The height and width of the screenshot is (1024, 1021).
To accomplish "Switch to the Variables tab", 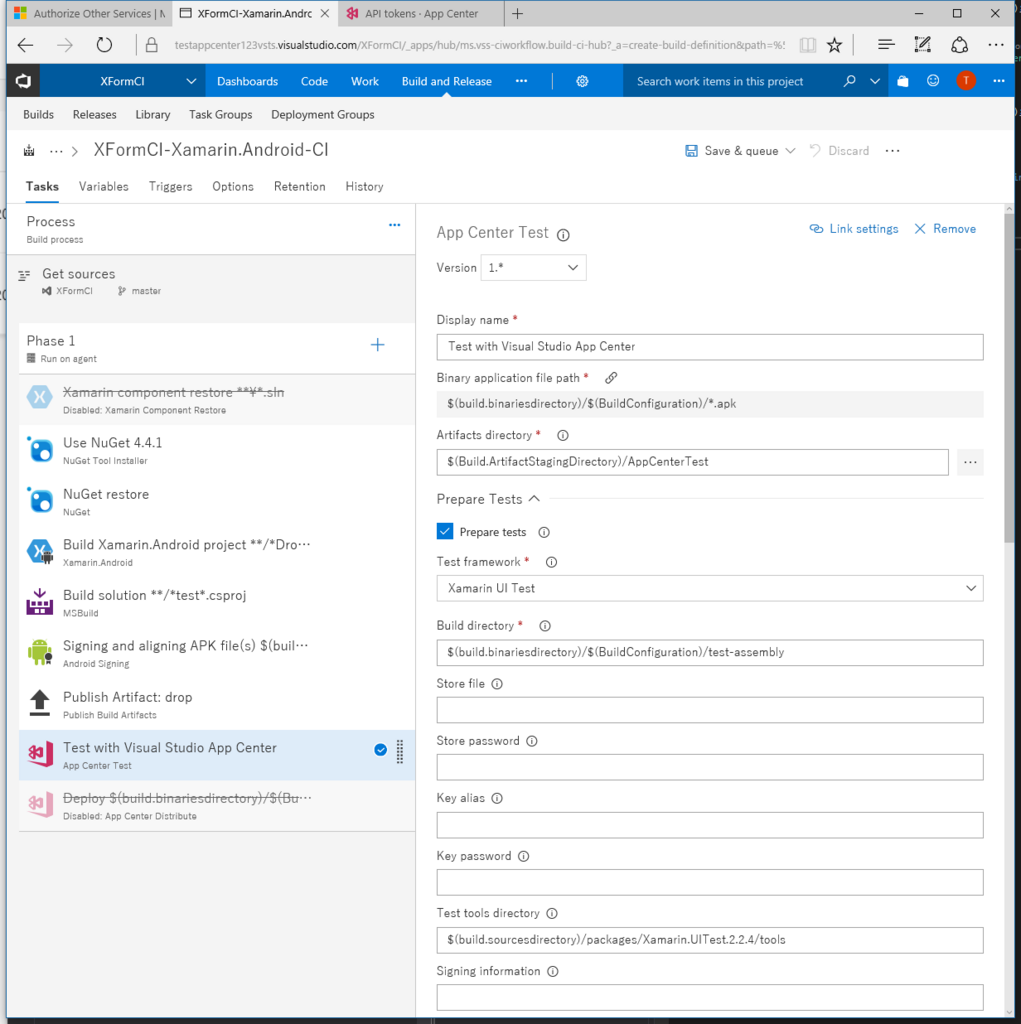I will [104, 187].
